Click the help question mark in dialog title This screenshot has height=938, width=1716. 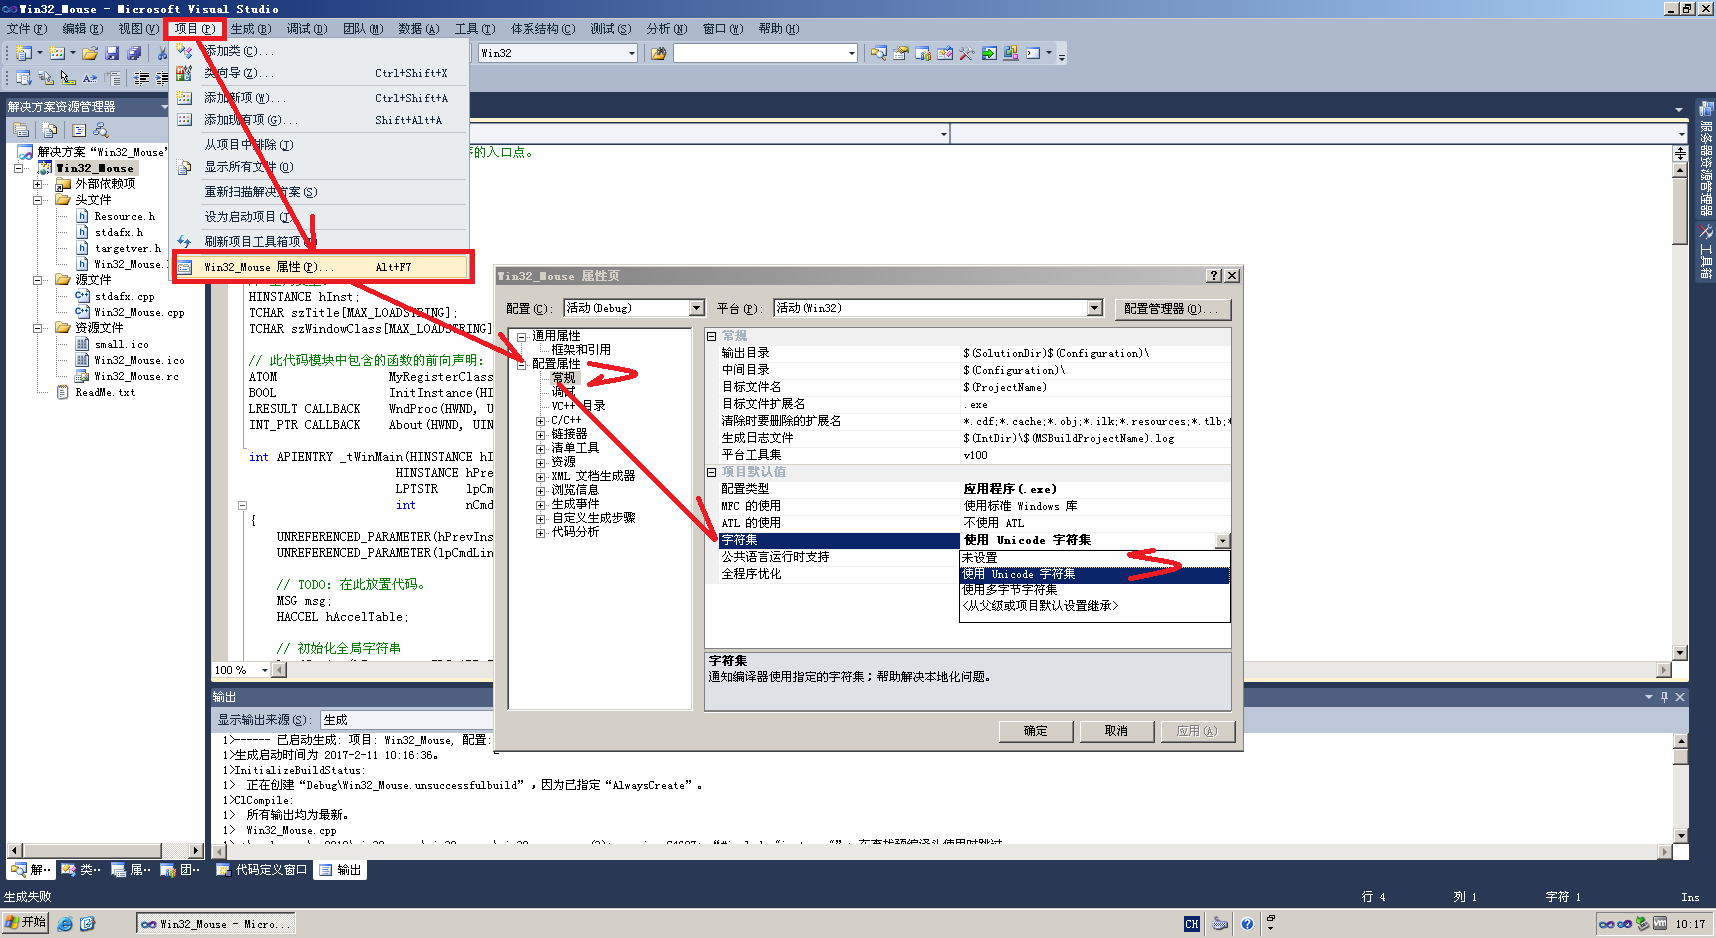(x=1214, y=275)
